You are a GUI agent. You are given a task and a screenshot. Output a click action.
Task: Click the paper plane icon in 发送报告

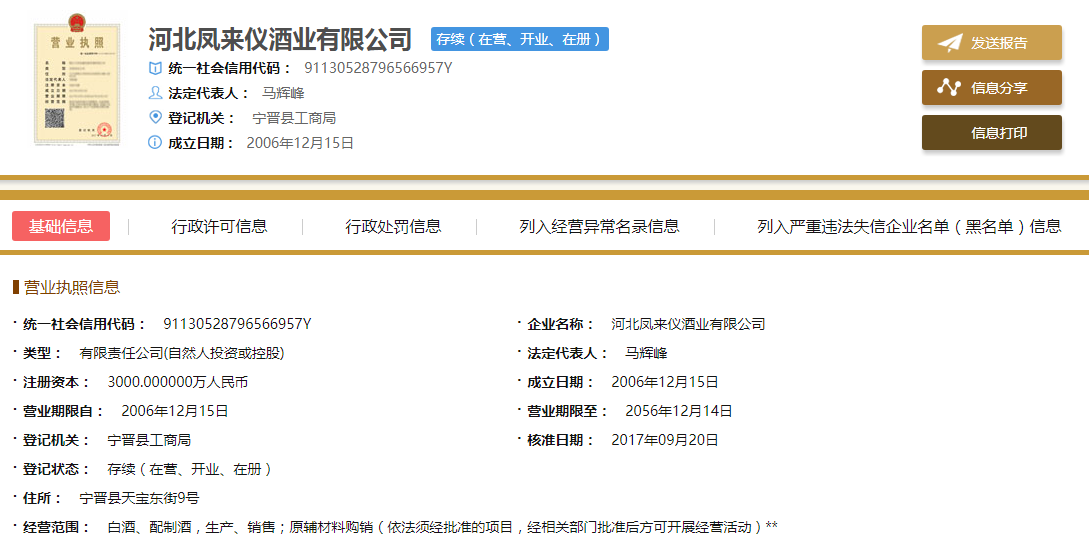949,43
